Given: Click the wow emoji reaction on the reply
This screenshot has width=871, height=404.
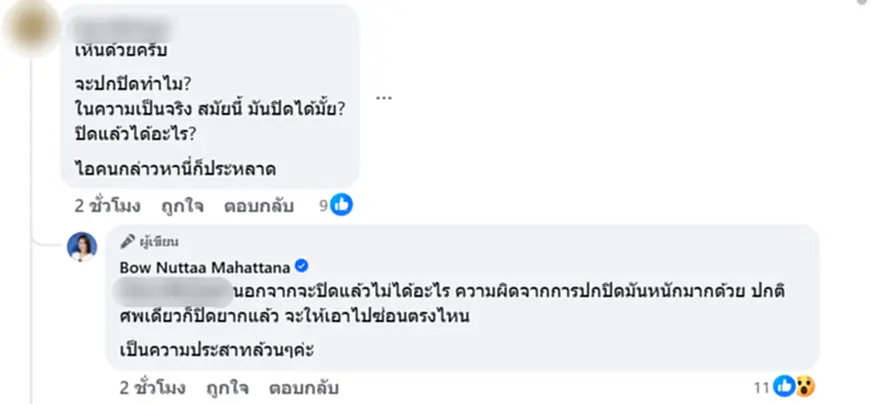Looking at the screenshot, I should (x=804, y=386).
